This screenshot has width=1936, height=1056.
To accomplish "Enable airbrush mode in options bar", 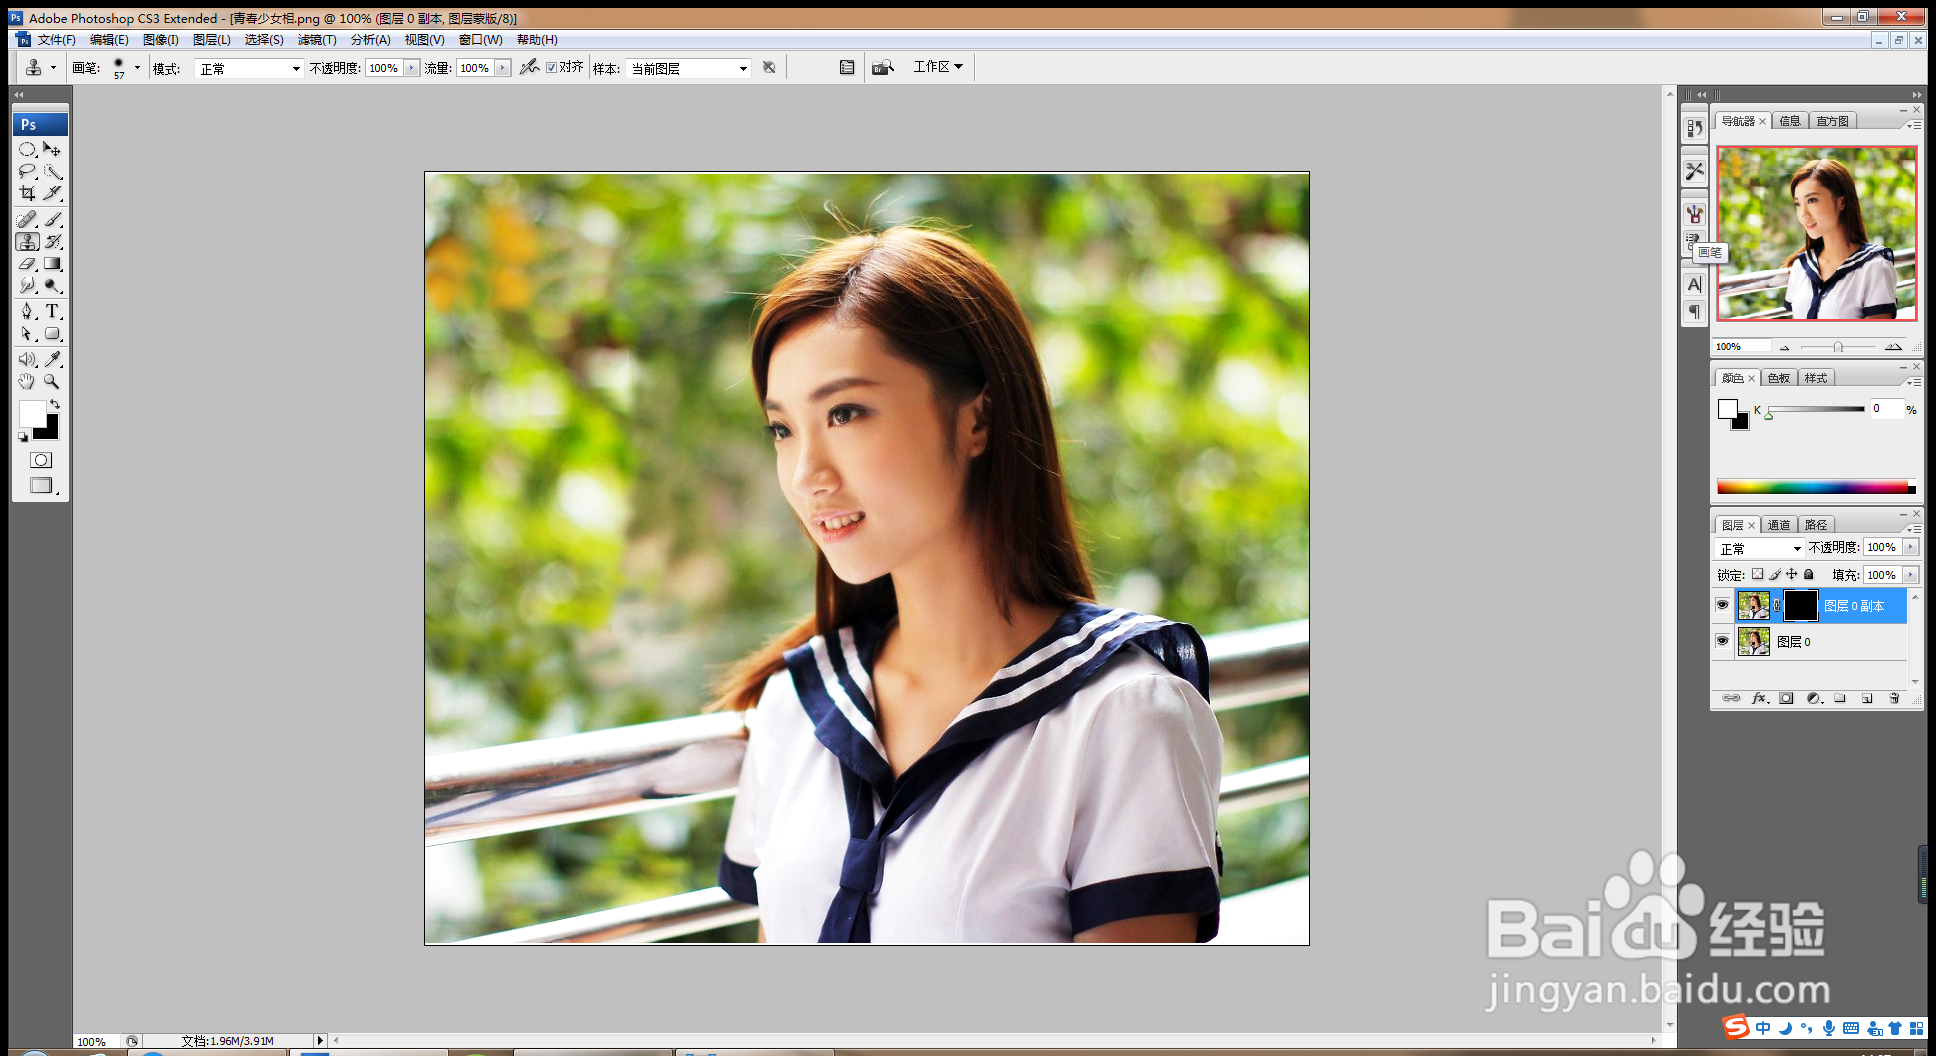I will [529, 67].
